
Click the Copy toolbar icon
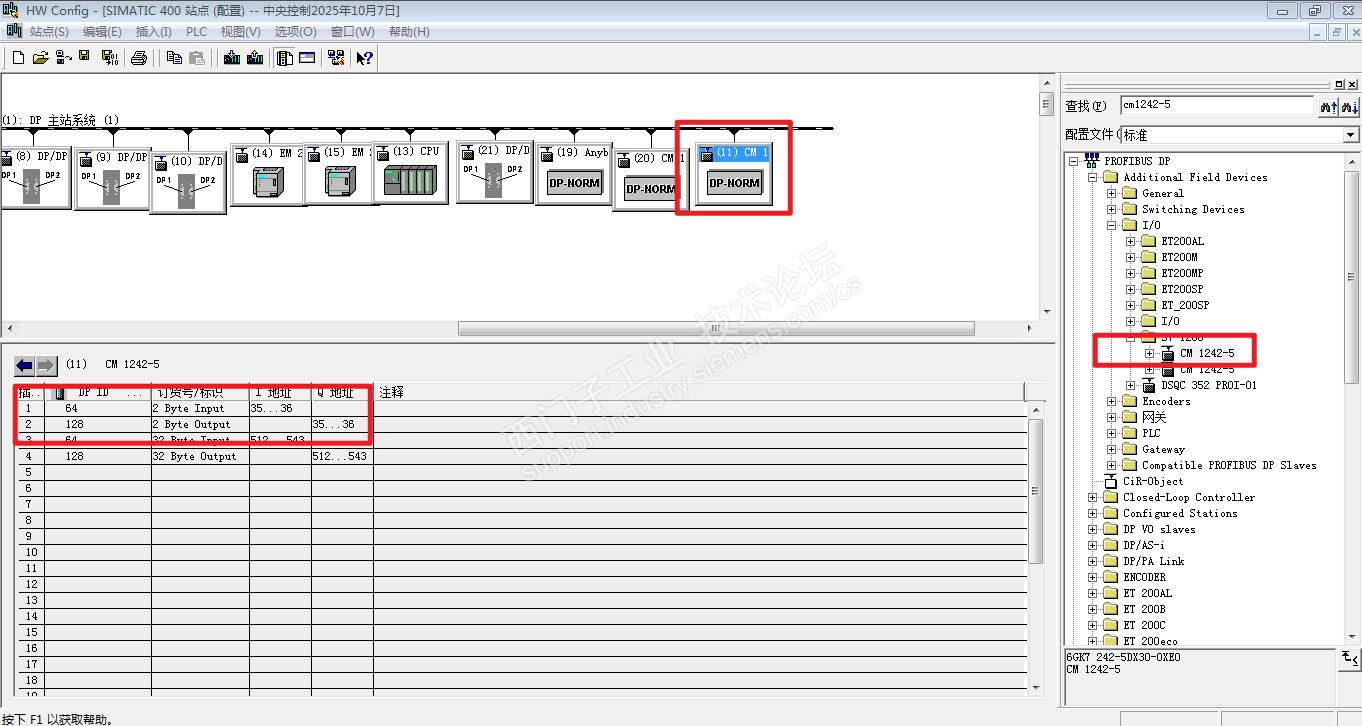[174, 58]
